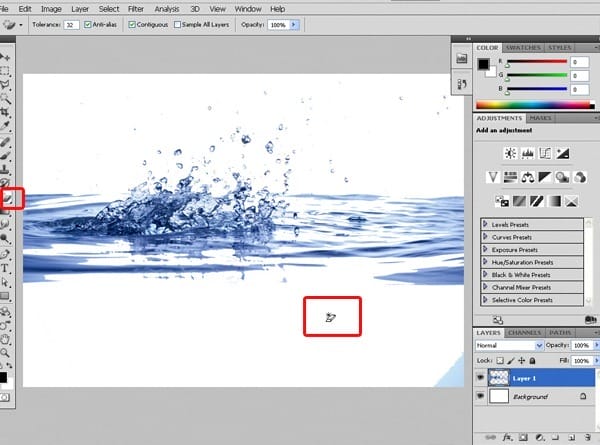Add a Channel Mixer adjustment icon
The width and height of the screenshot is (600, 445).
(580, 177)
